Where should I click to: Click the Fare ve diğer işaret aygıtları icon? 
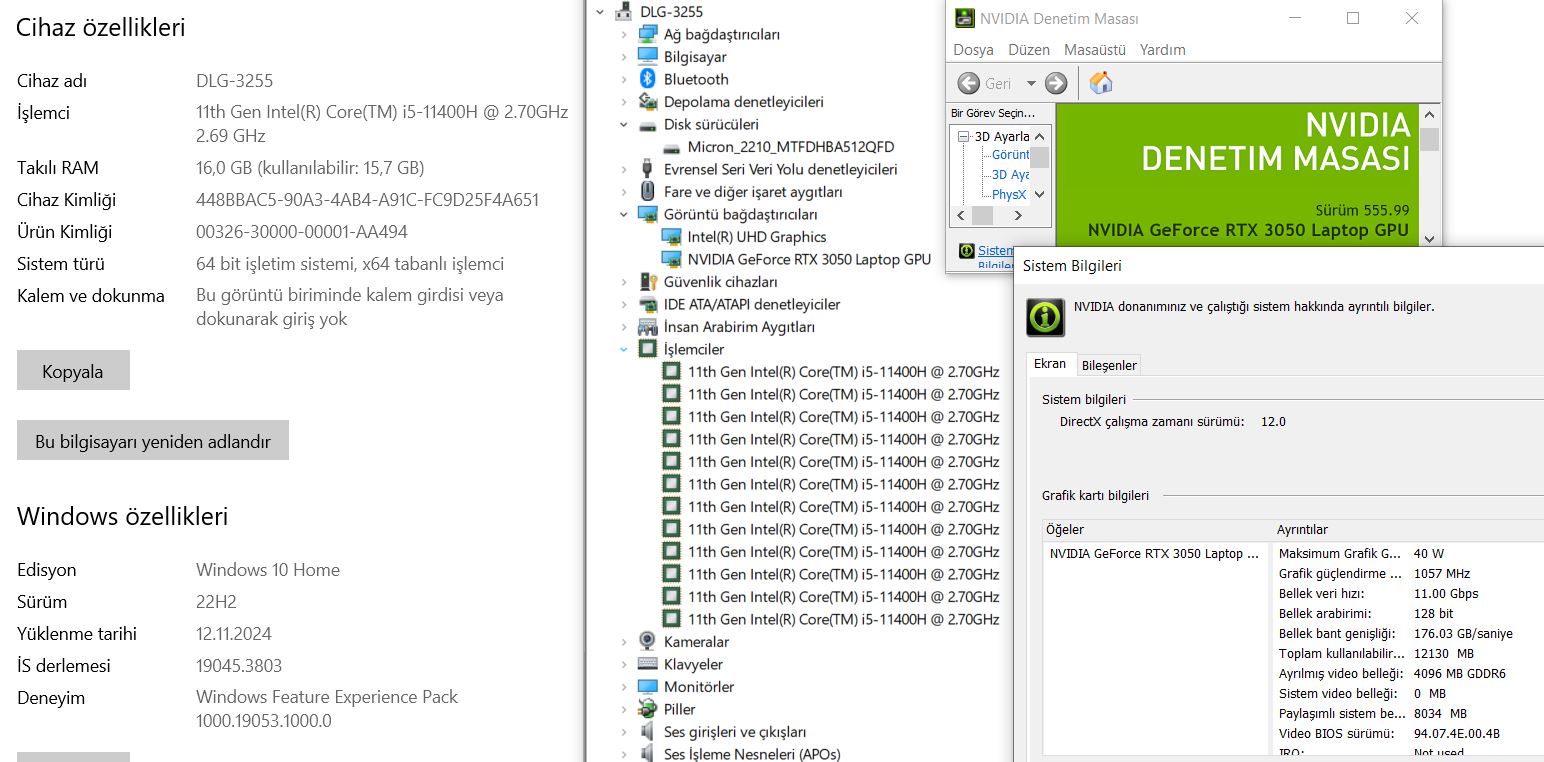[x=647, y=192]
